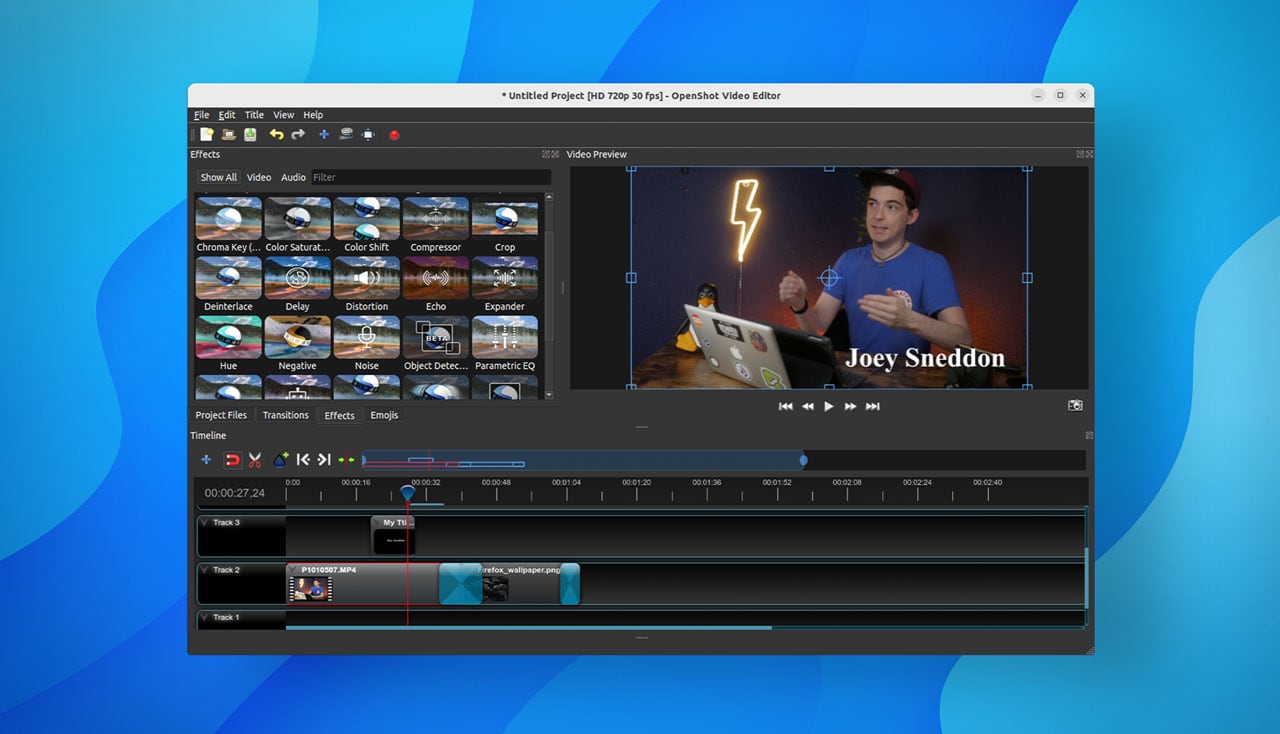Open the Track 3 dropdown arrow
The image size is (1280, 734).
click(x=205, y=522)
